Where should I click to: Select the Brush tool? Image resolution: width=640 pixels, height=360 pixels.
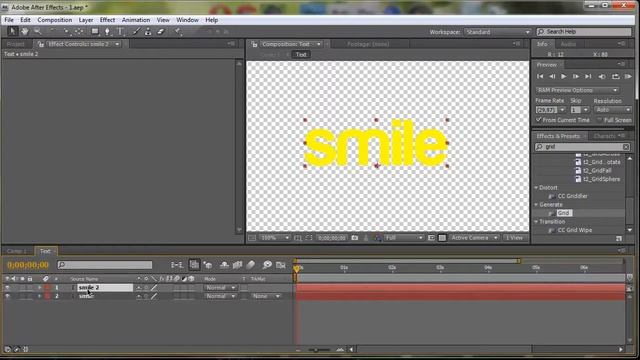coord(136,31)
